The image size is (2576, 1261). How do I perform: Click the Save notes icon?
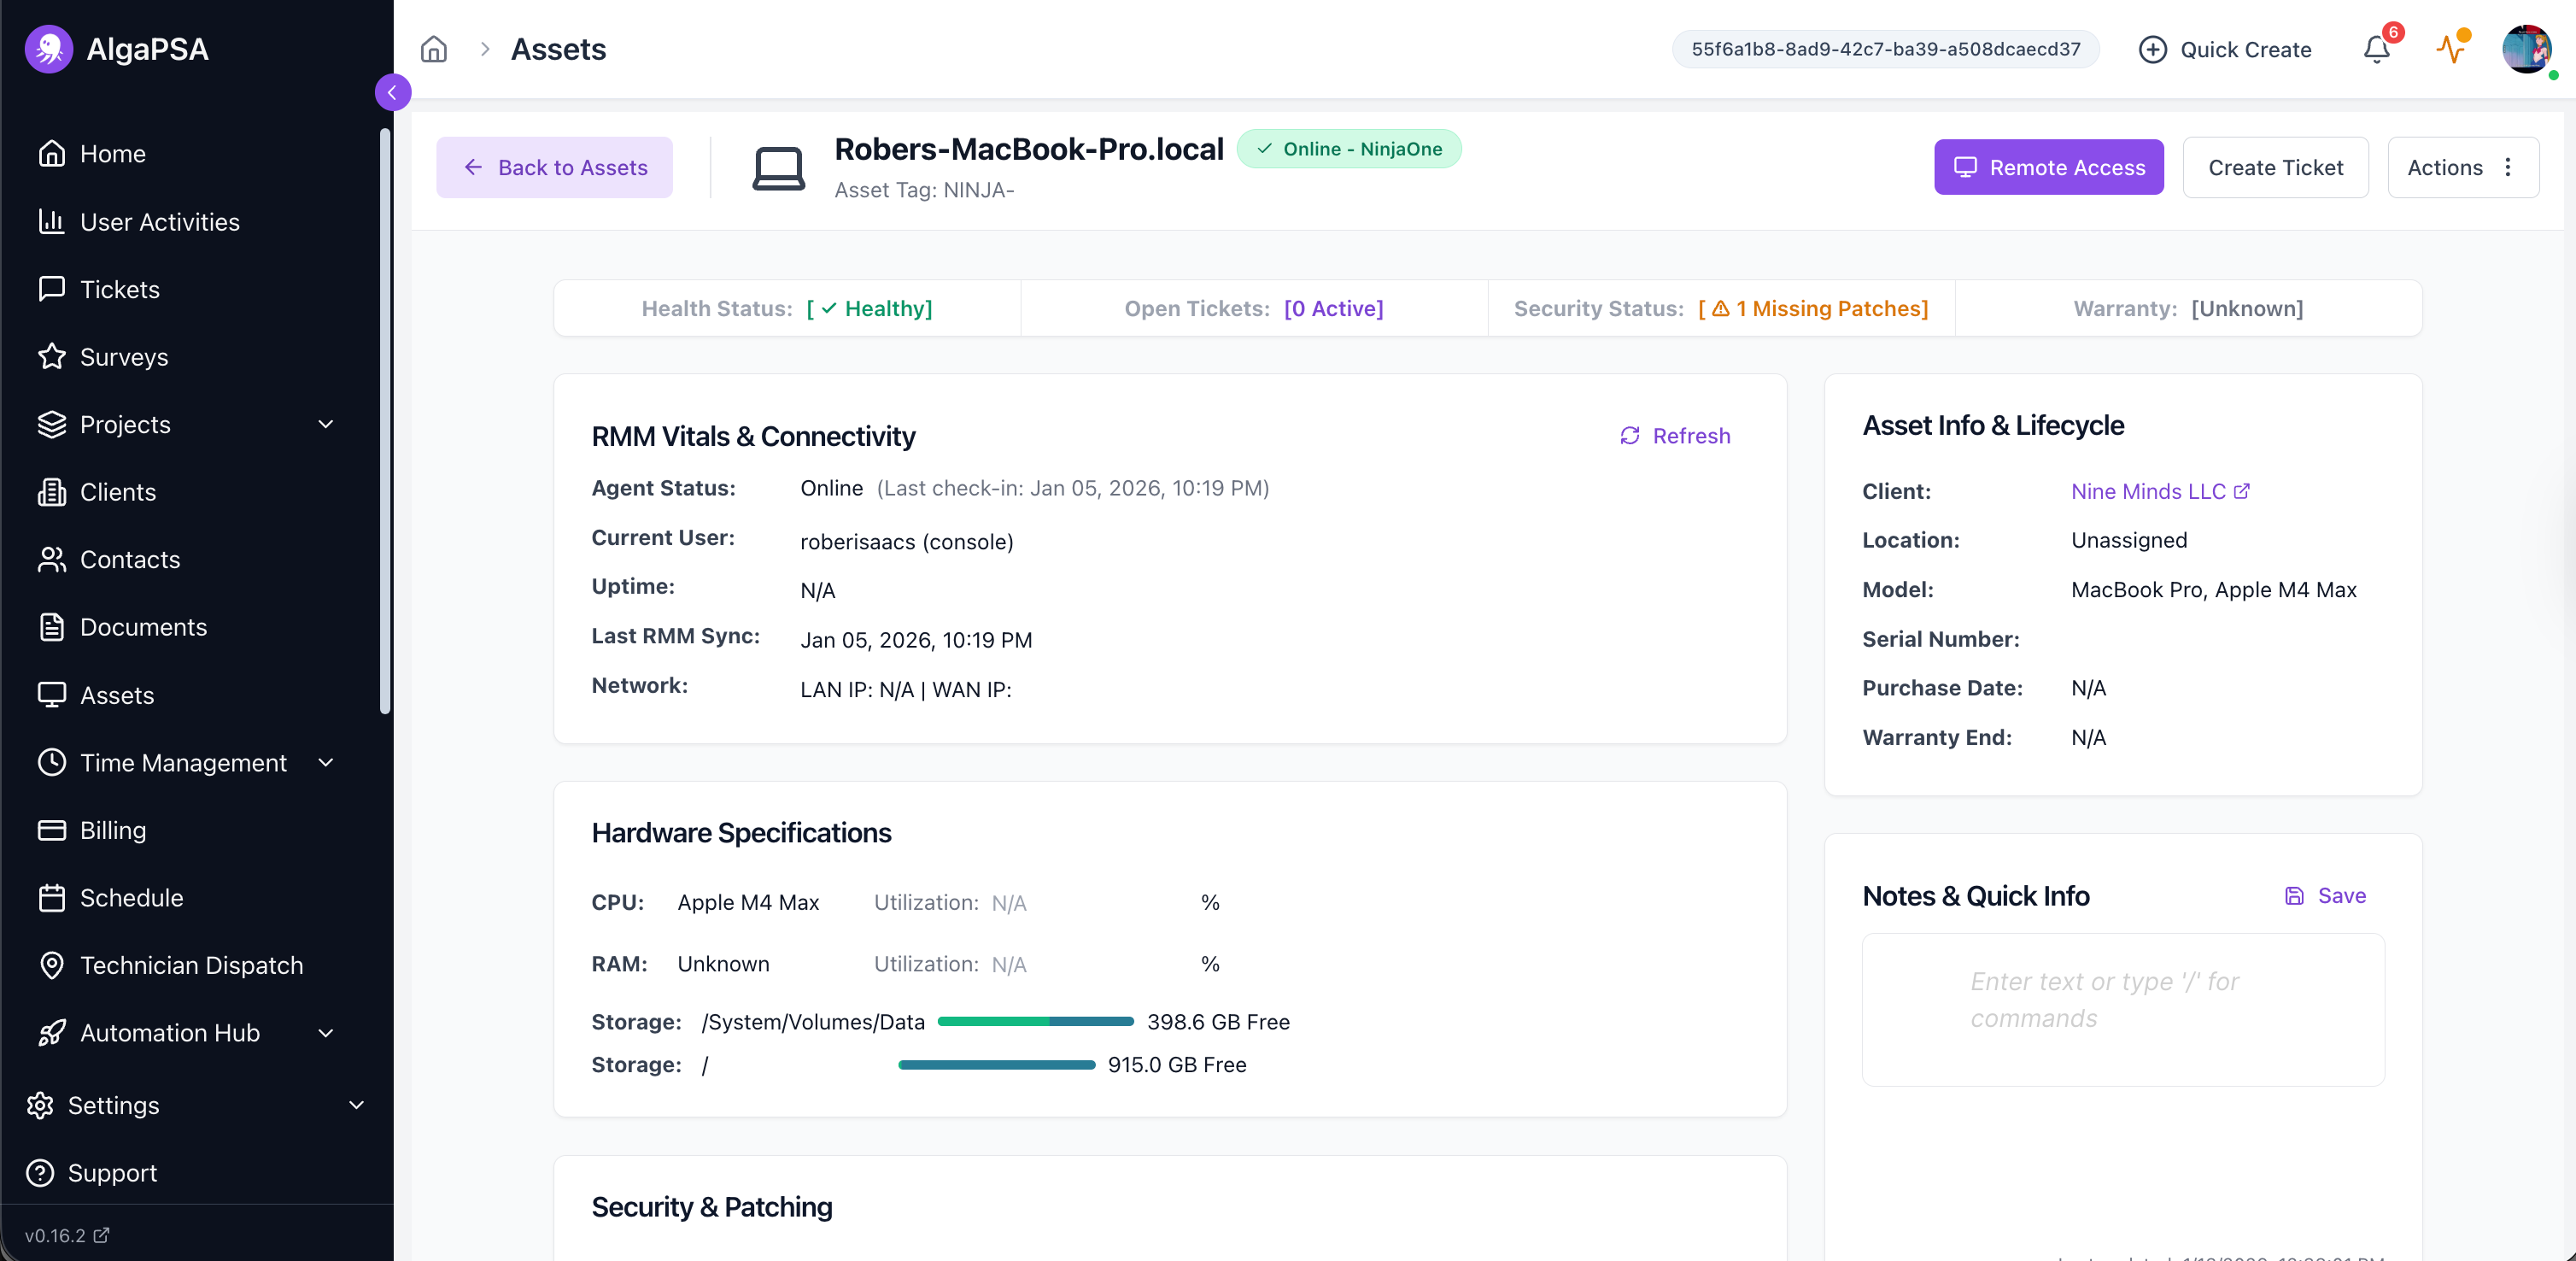pyautogui.click(x=2294, y=895)
